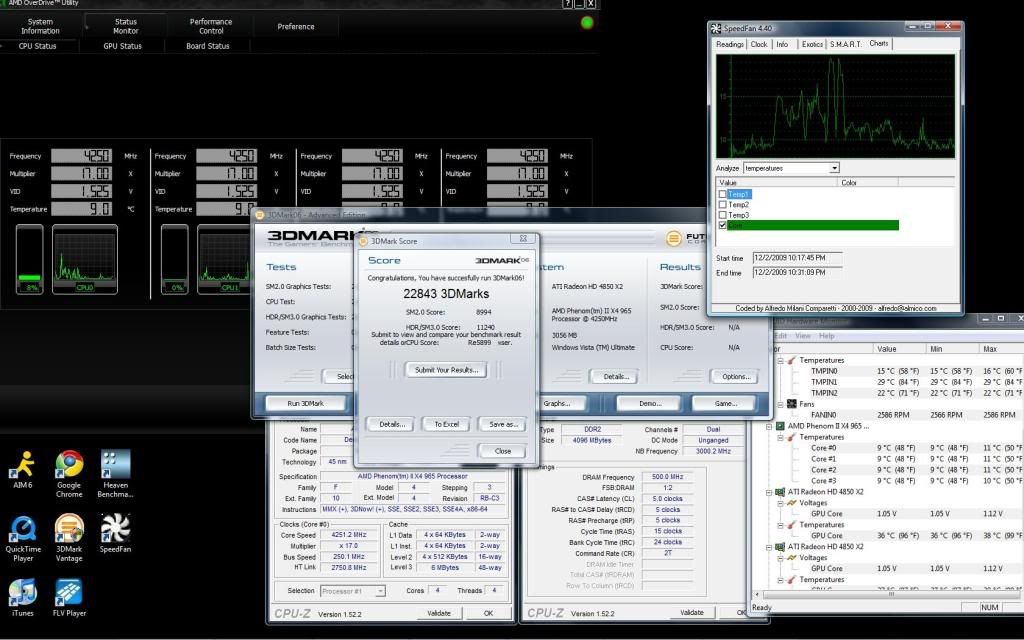Enable the Temp1 checkbox in SpeedFan

(x=723, y=194)
